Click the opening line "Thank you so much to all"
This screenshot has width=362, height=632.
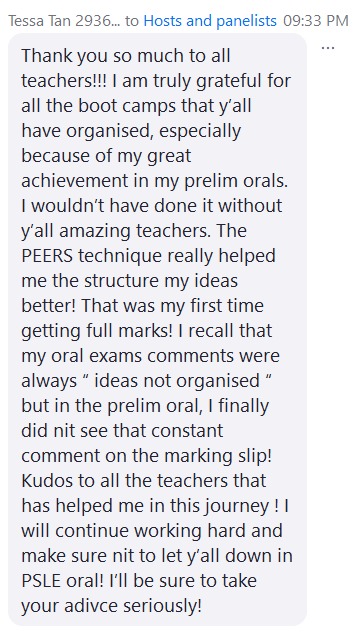[x=126, y=56]
